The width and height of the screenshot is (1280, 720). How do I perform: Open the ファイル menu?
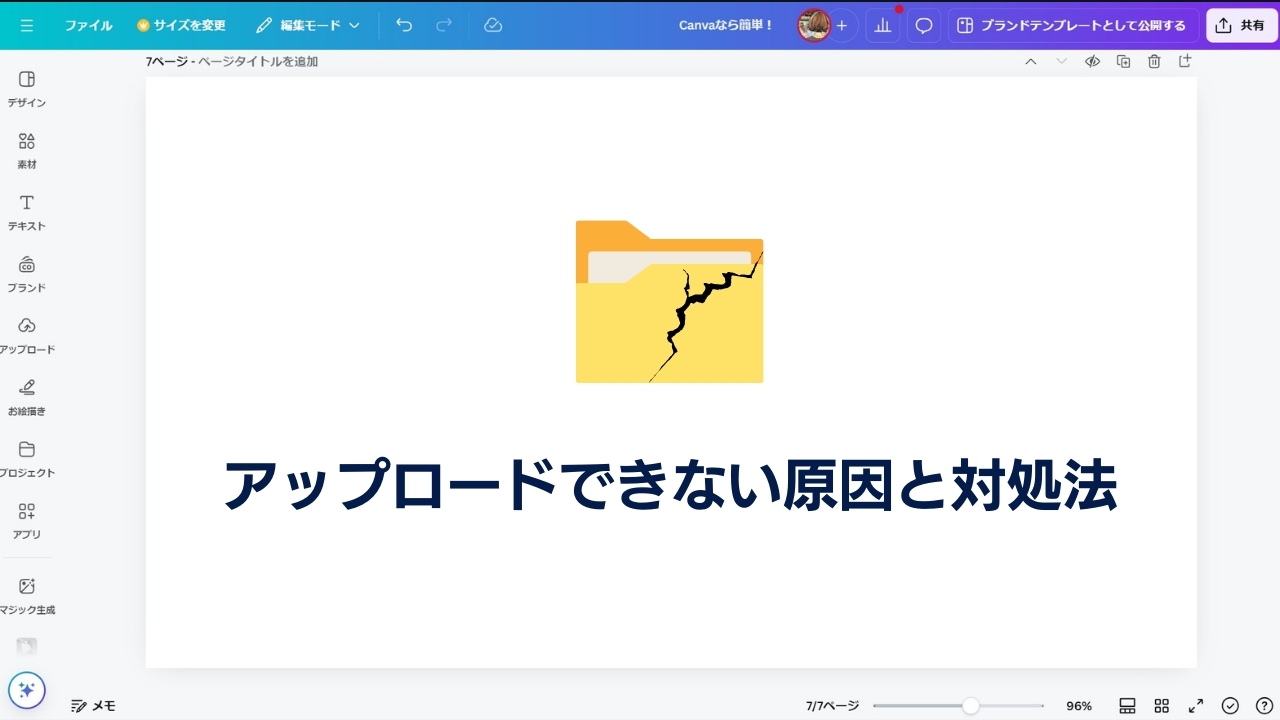click(89, 25)
